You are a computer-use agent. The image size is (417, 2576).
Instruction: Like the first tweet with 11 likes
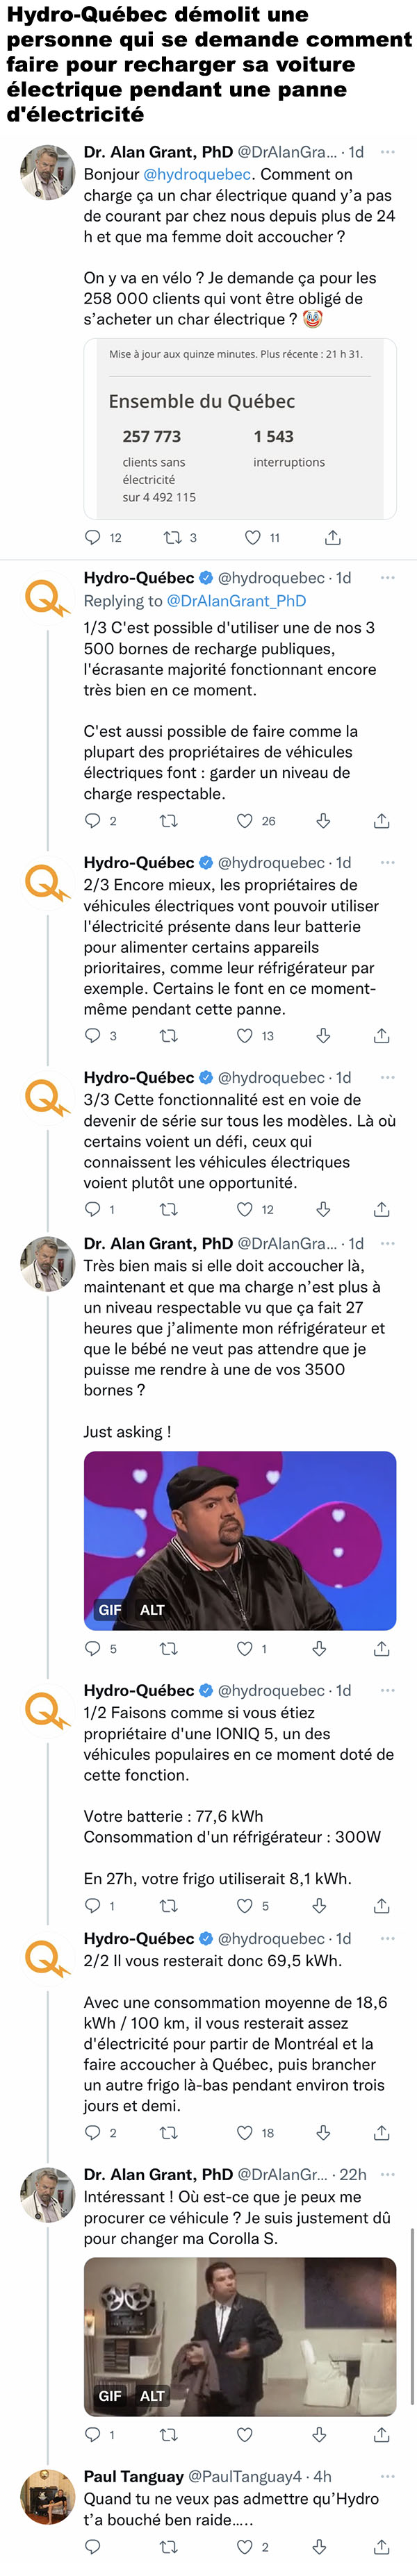(x=253, y=537)
